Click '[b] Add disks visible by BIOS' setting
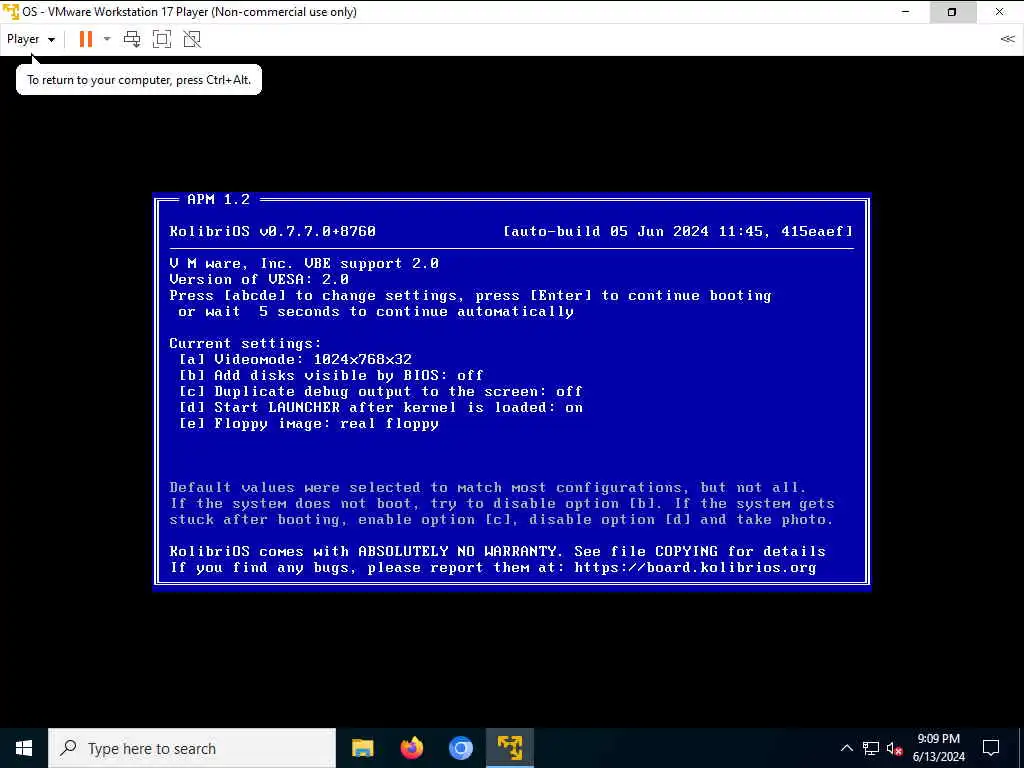The width and height of the screenshot is (1024, 768). point(331,376)
